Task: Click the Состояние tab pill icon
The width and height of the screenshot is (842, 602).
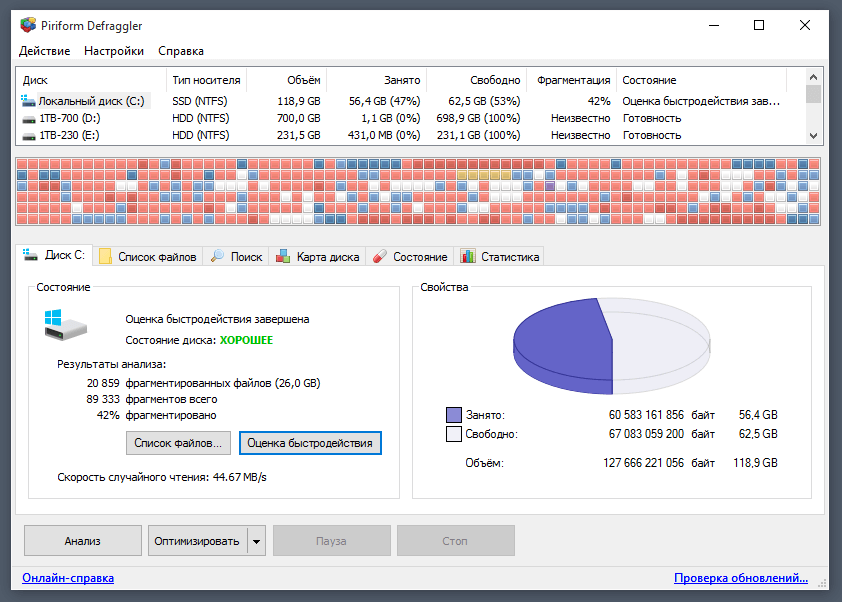Action: pyautogui.click(x=379, y=256)
